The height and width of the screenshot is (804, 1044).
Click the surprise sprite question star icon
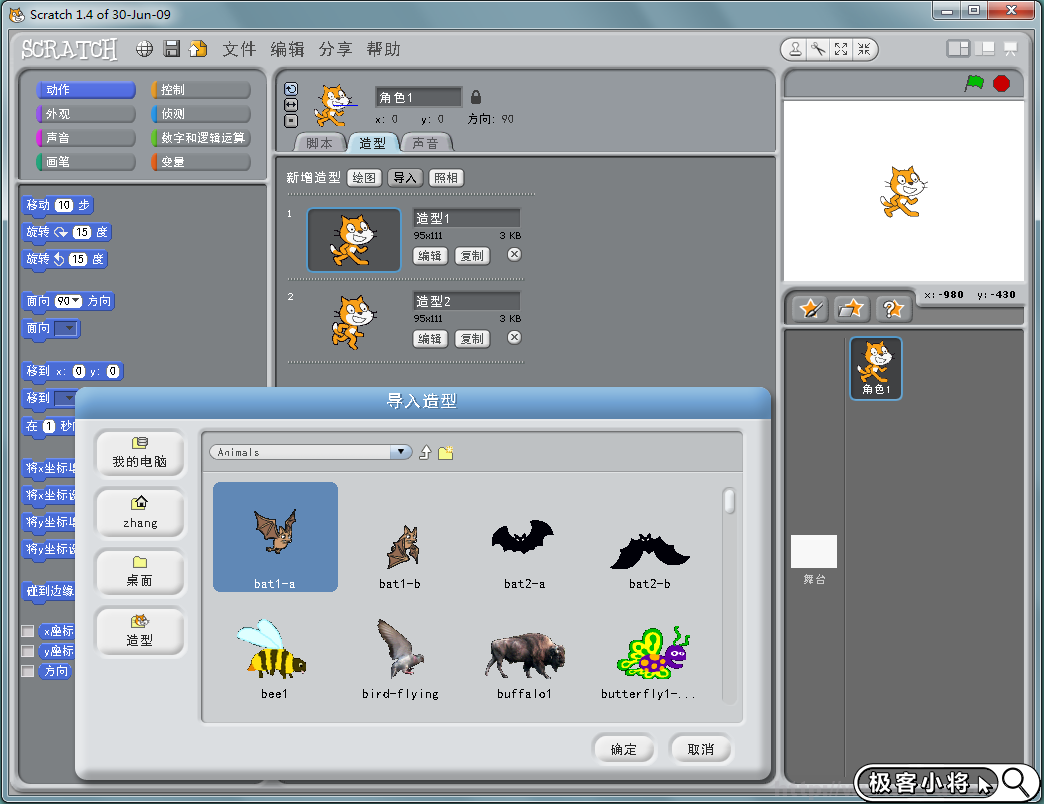point(893,309)
